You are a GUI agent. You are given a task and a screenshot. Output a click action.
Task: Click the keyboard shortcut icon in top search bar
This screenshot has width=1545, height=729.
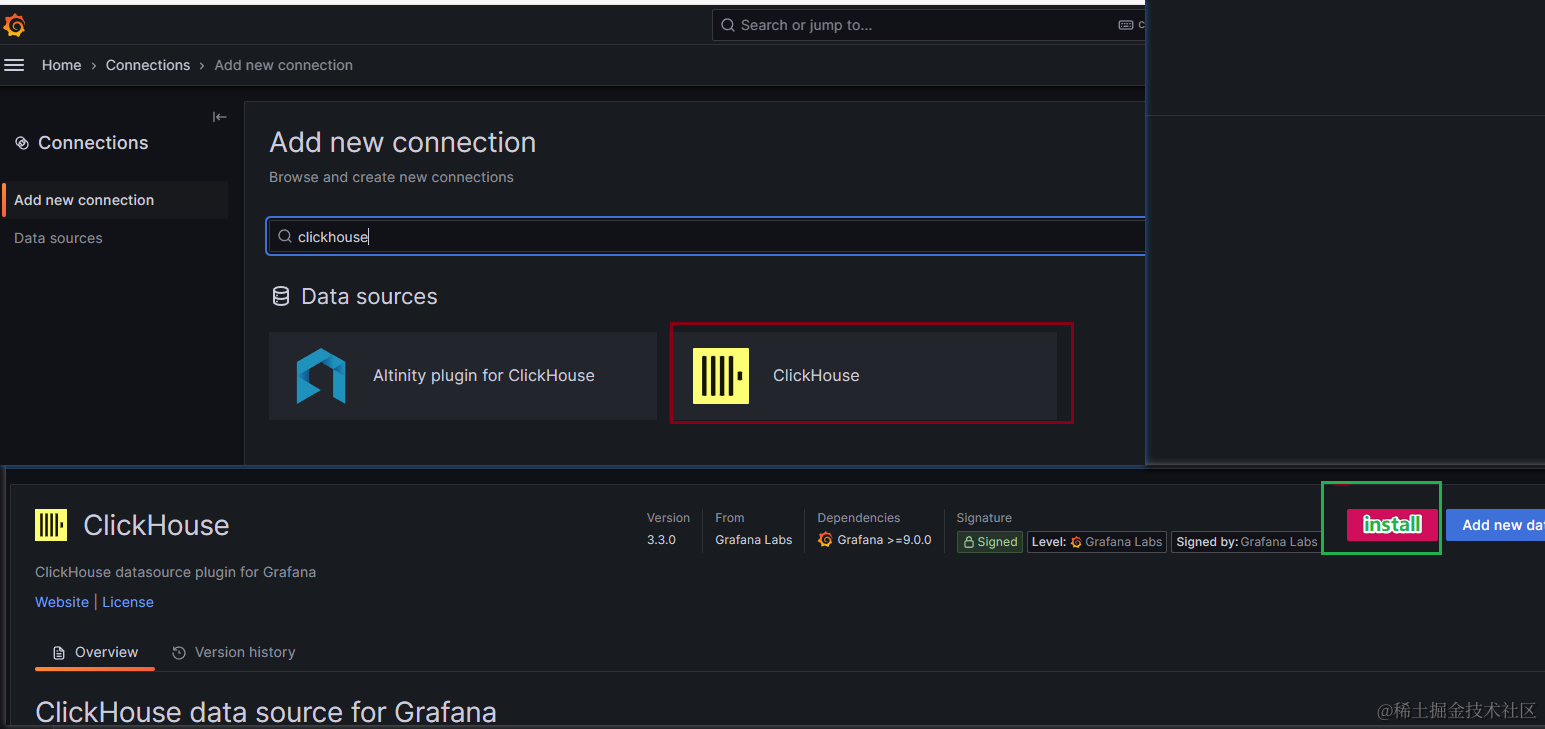pos(1126,25)
